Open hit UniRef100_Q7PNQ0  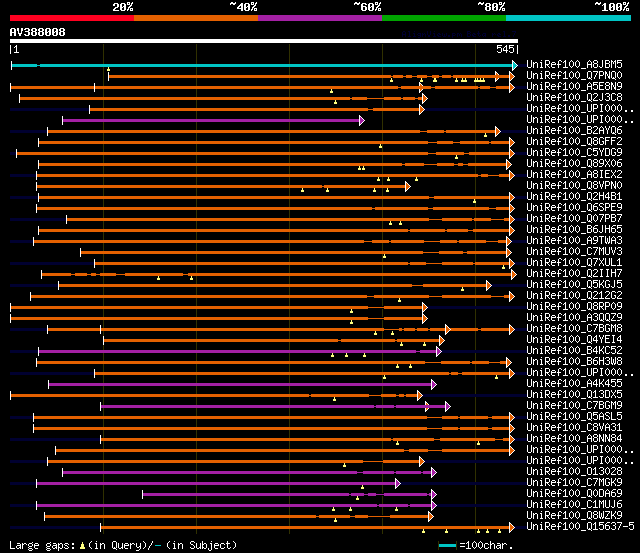(574, 76)
